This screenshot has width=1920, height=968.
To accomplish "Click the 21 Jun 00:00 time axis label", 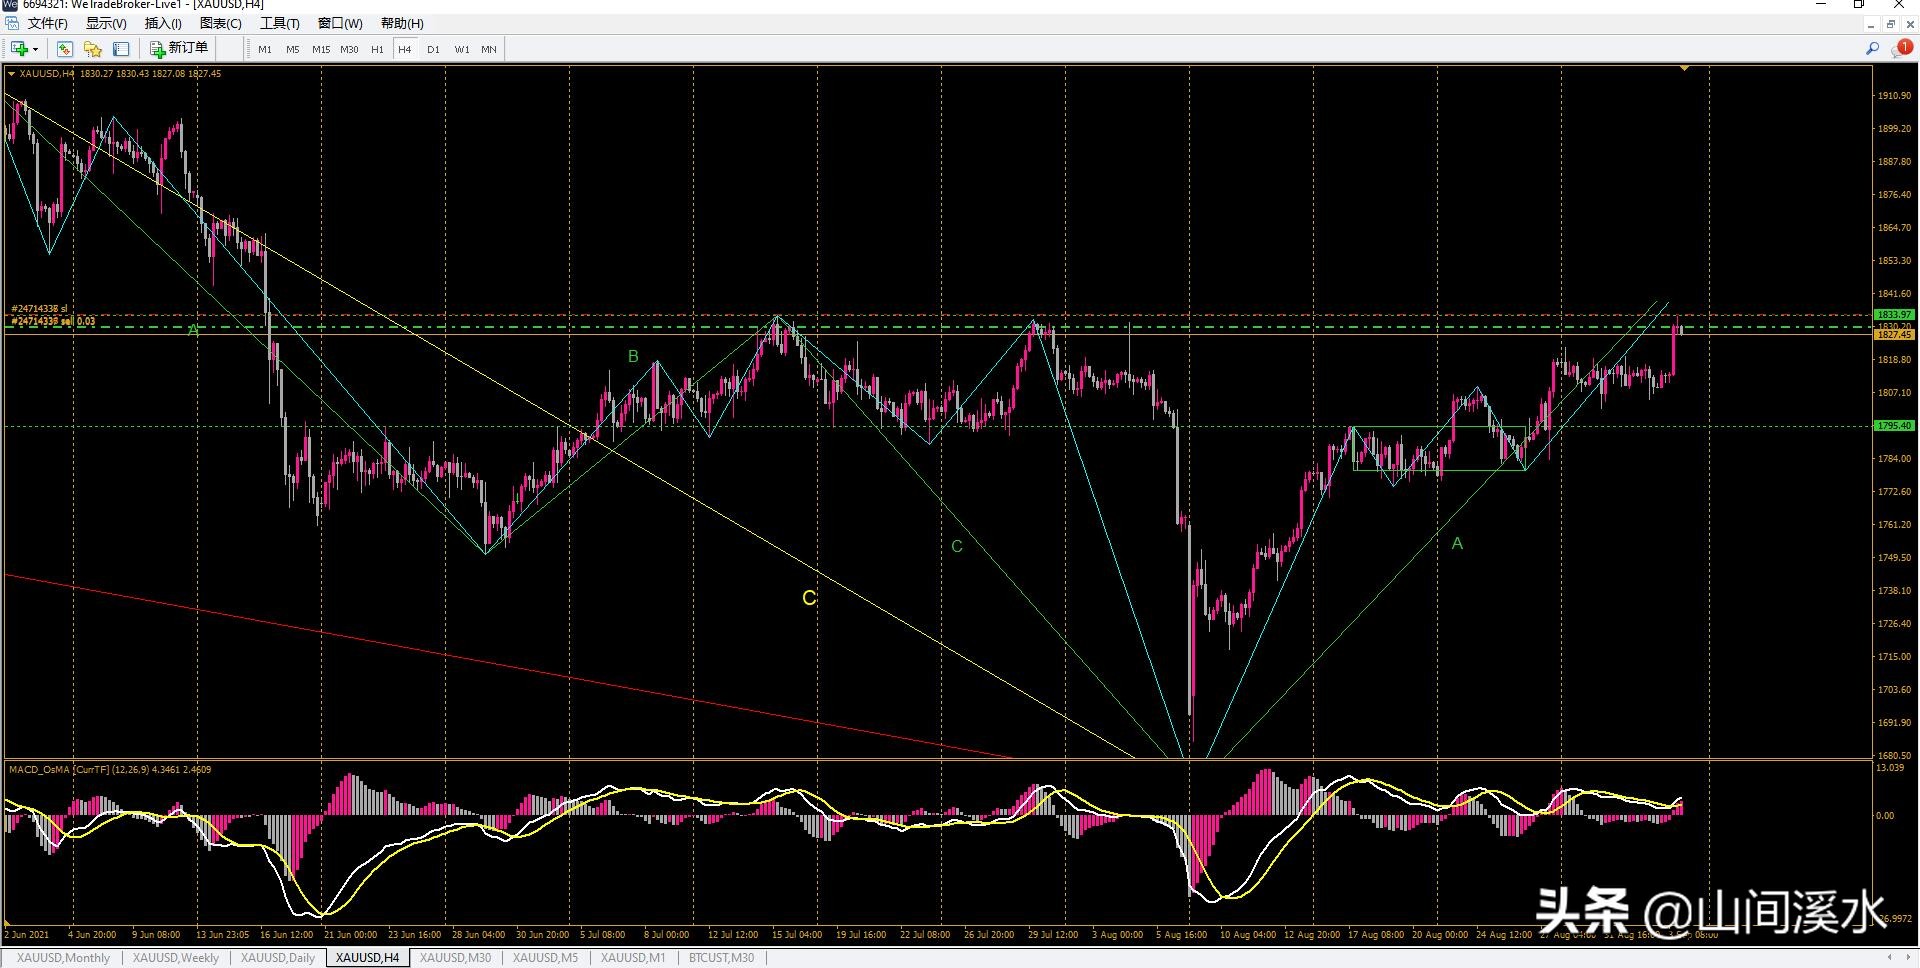I will (x=350, y=935).
